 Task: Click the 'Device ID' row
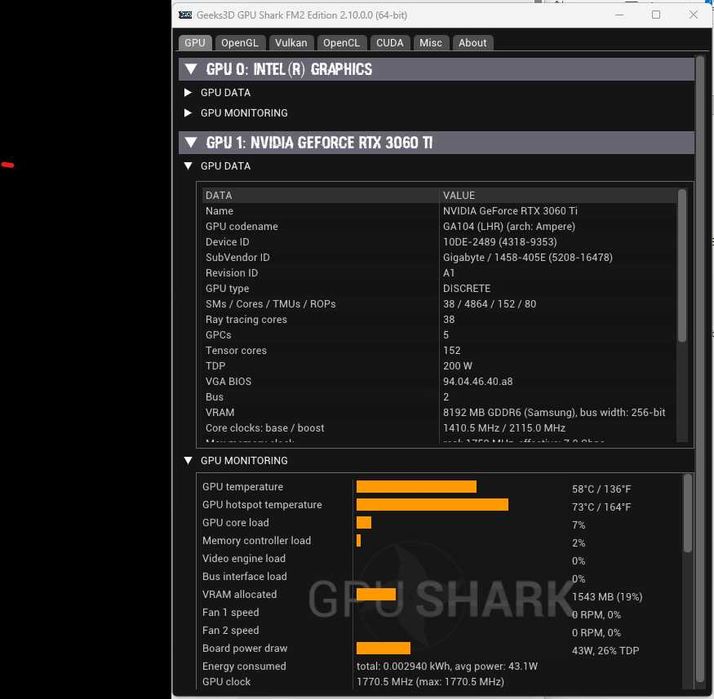439,242
